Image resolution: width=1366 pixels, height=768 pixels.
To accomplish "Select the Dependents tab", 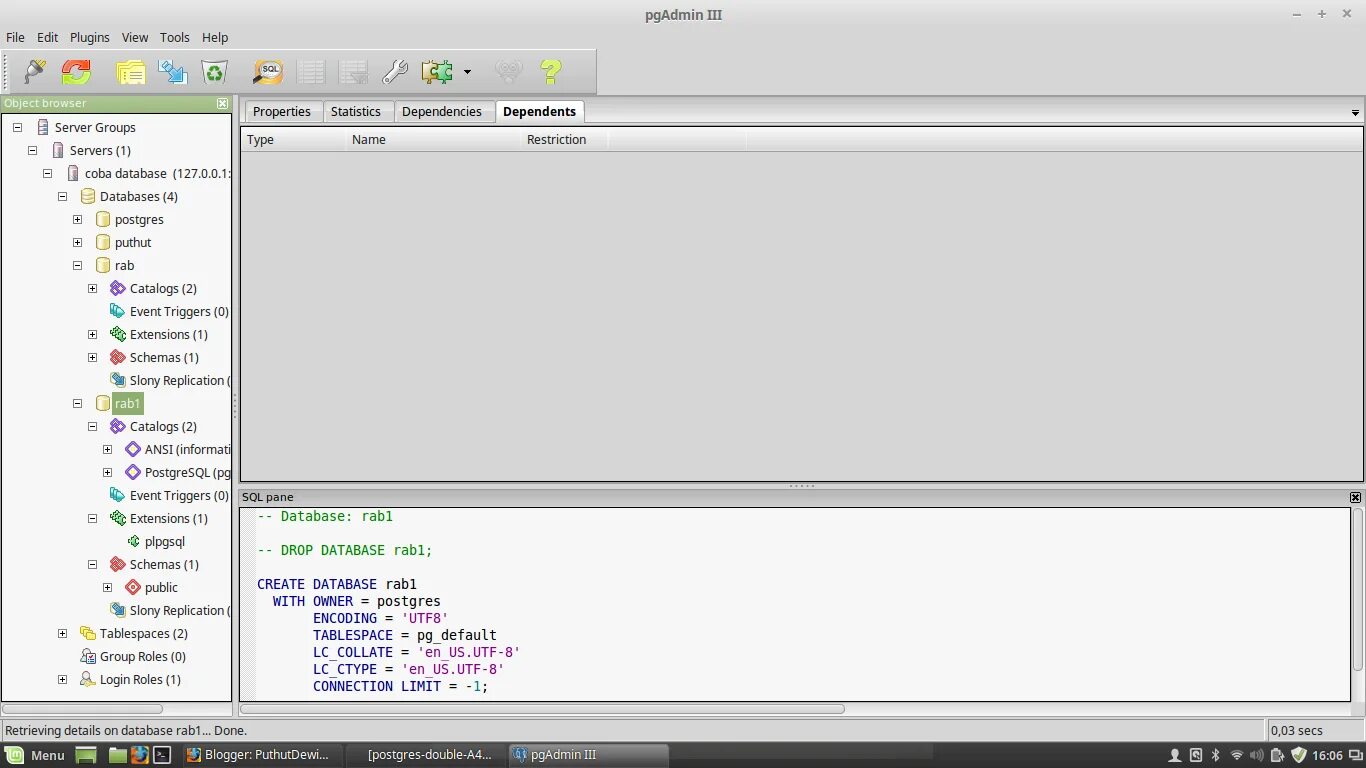I will (539, 111).
